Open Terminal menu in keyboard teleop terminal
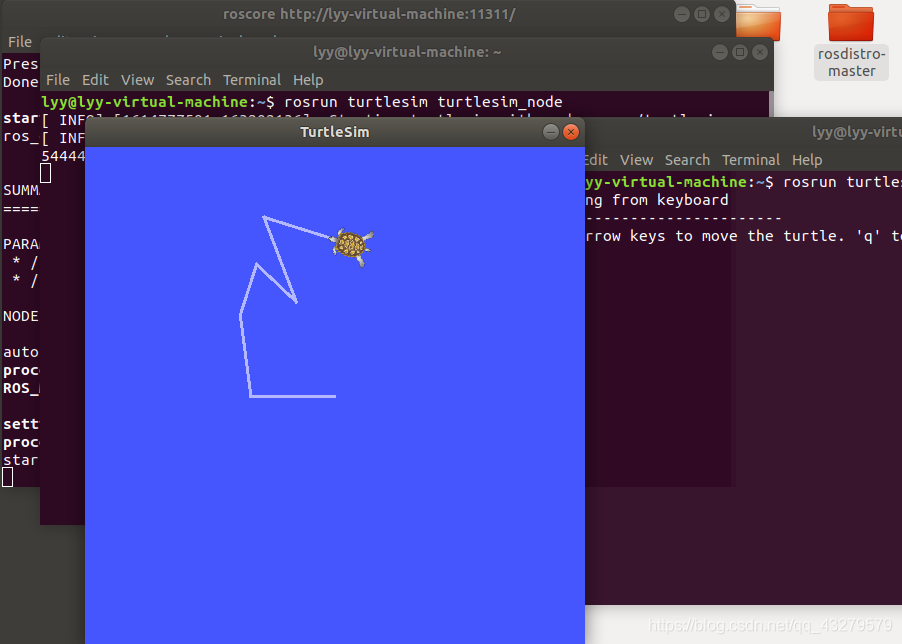902x644 pixels. coord(751,160)
